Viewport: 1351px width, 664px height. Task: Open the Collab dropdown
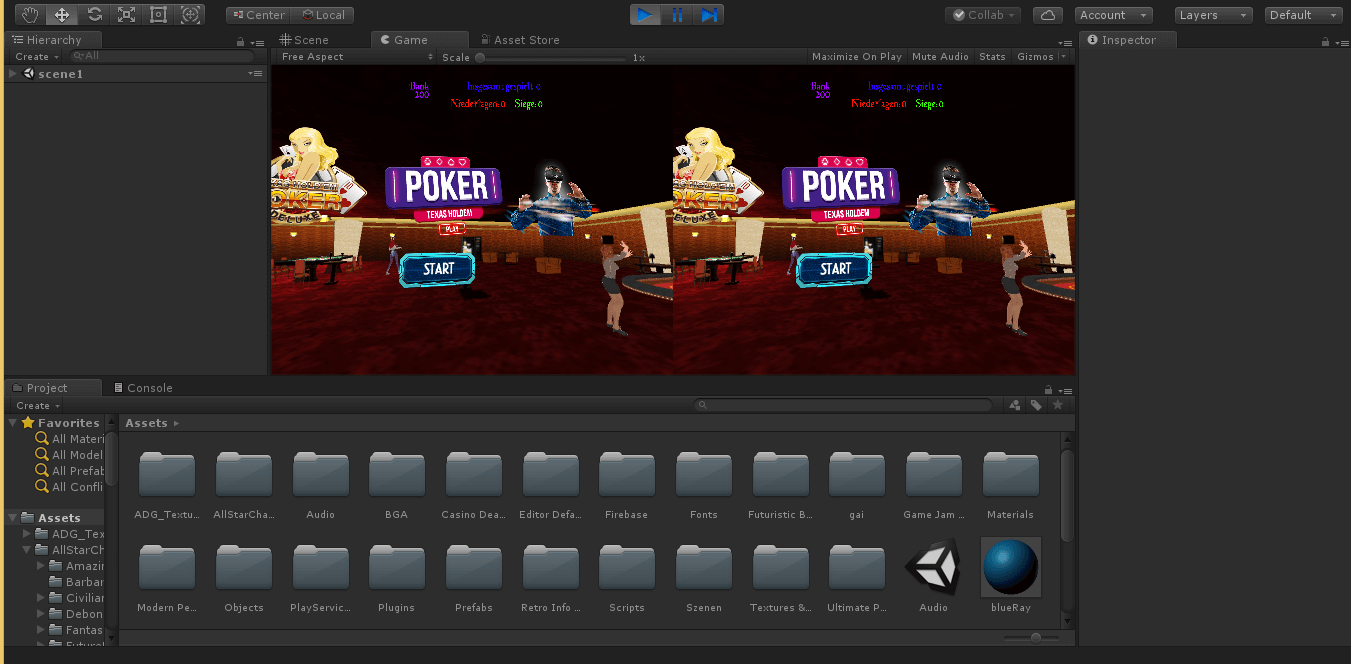click(983, 15)
